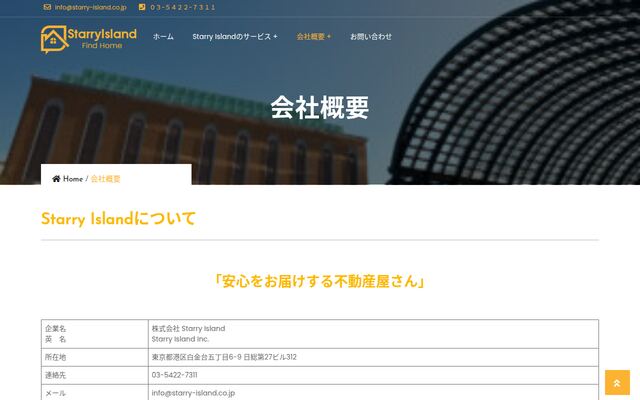Click the メール table cell
This screenshot has width=640, height=400.
point(95,393)
